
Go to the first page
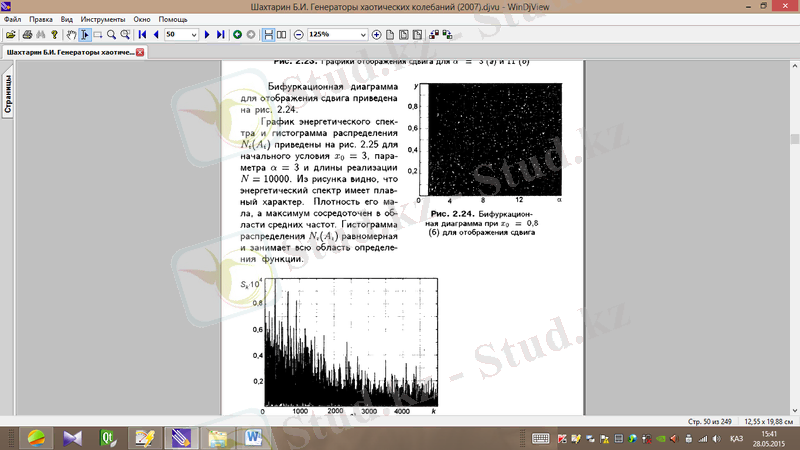142,34
